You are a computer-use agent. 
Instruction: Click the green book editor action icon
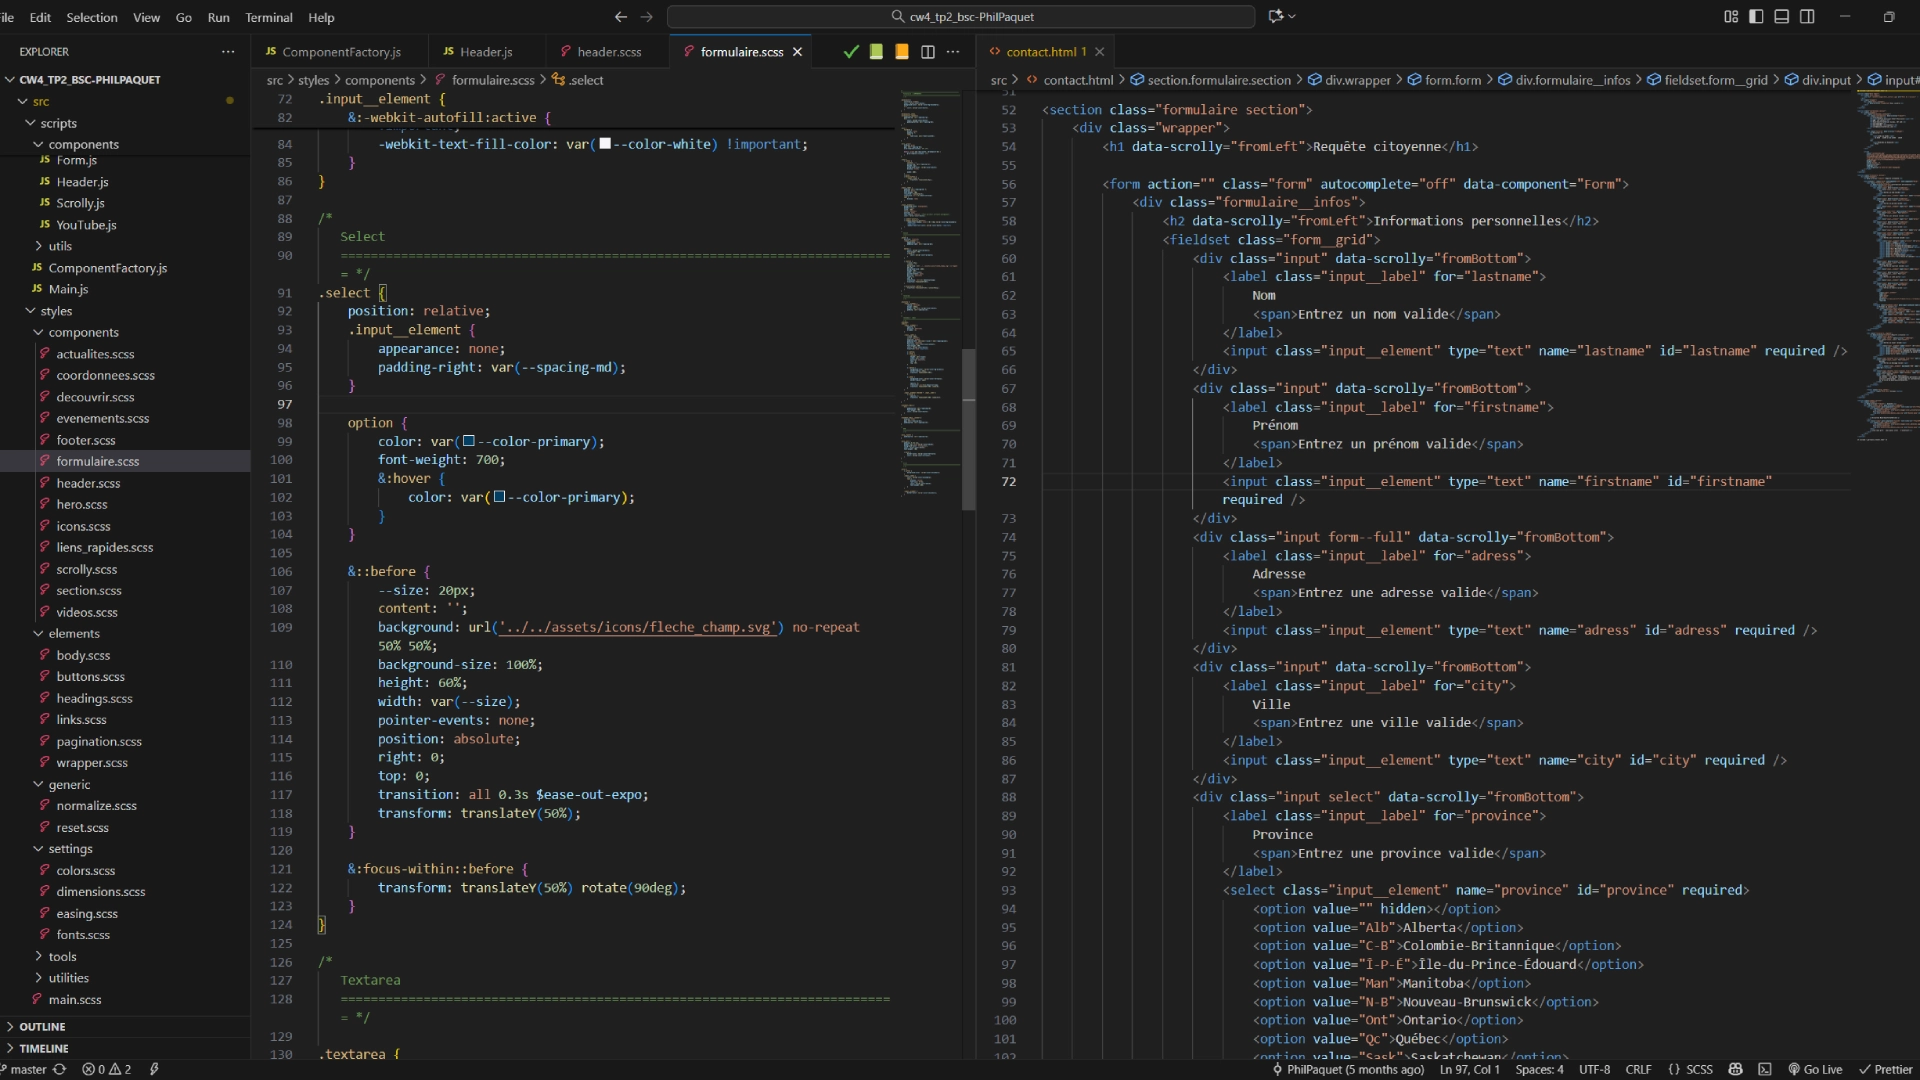[x=876, y=52]
